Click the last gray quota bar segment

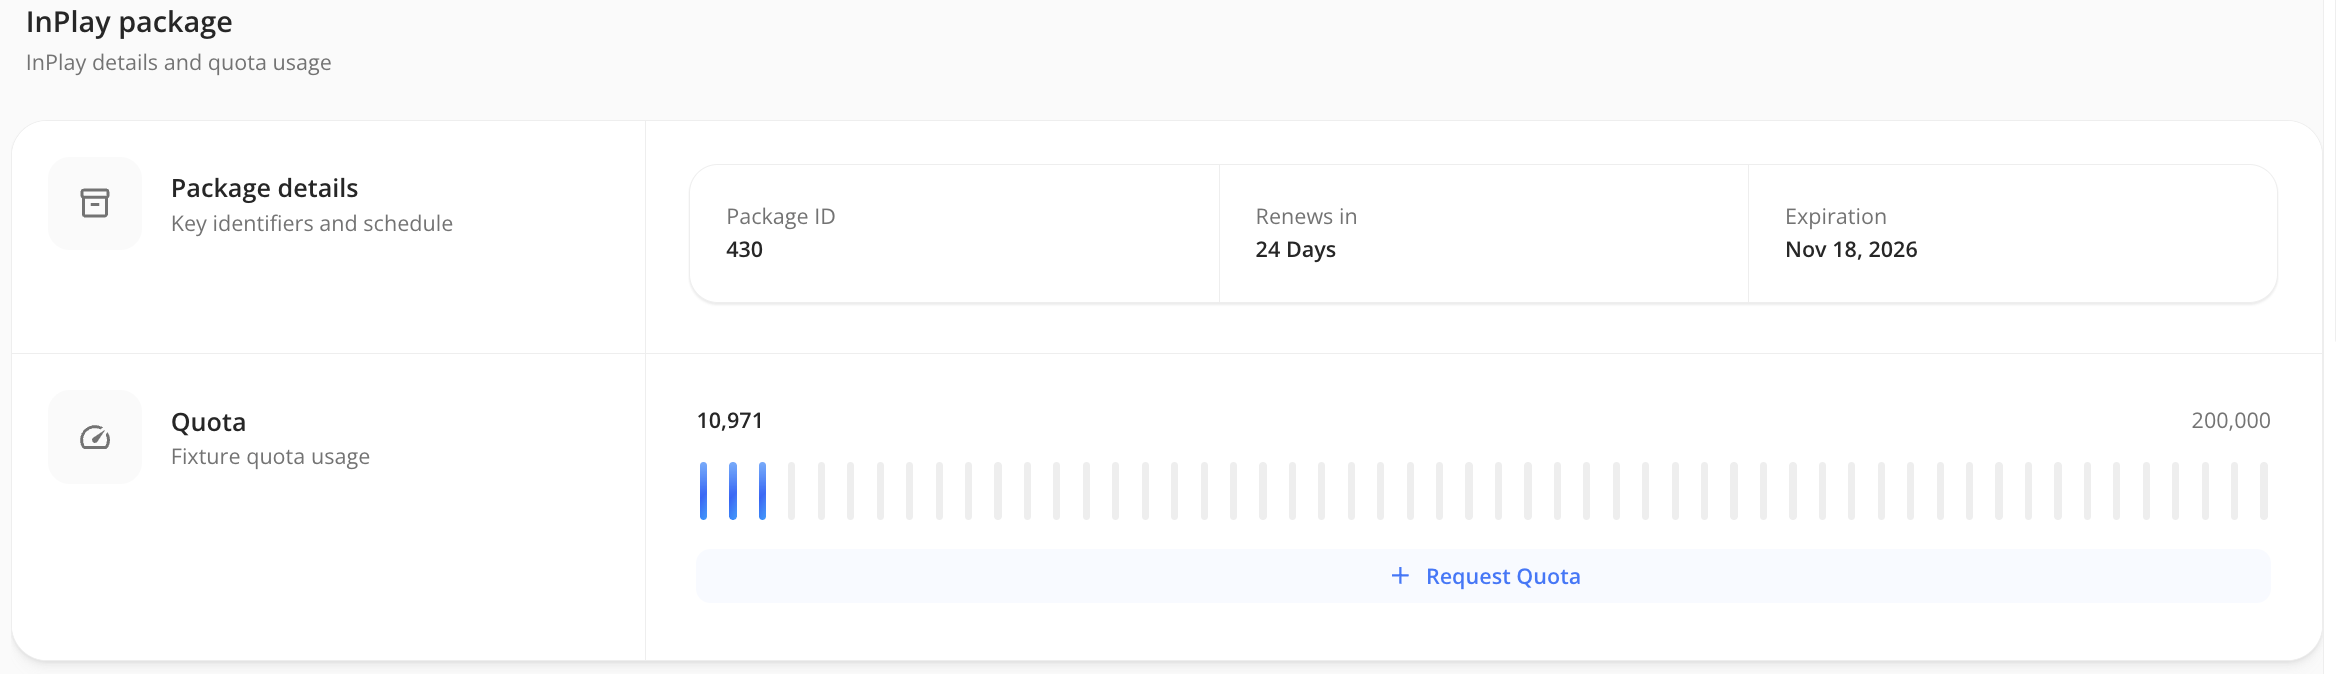[x=2263, y=490]
